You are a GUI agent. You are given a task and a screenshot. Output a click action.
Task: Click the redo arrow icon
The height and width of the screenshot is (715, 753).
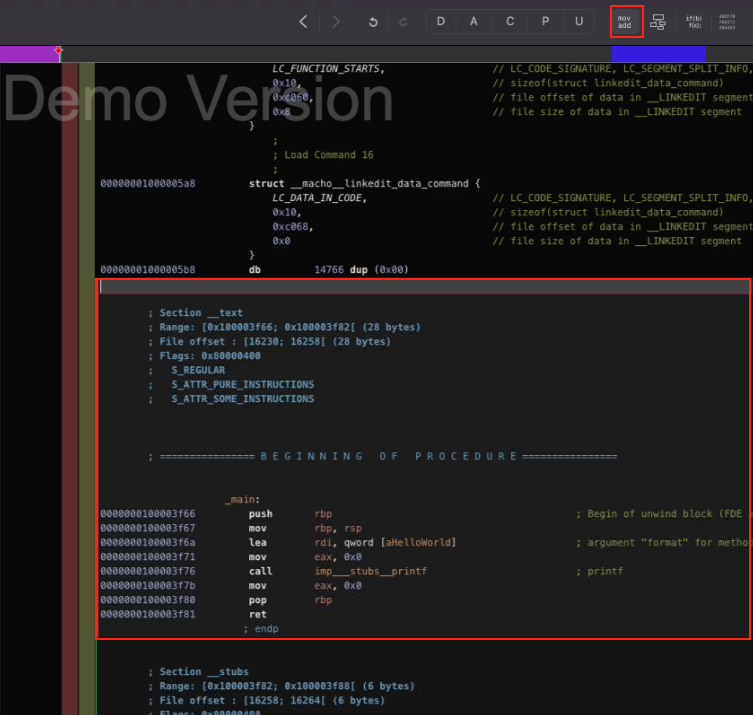click(x=403, y=21)
